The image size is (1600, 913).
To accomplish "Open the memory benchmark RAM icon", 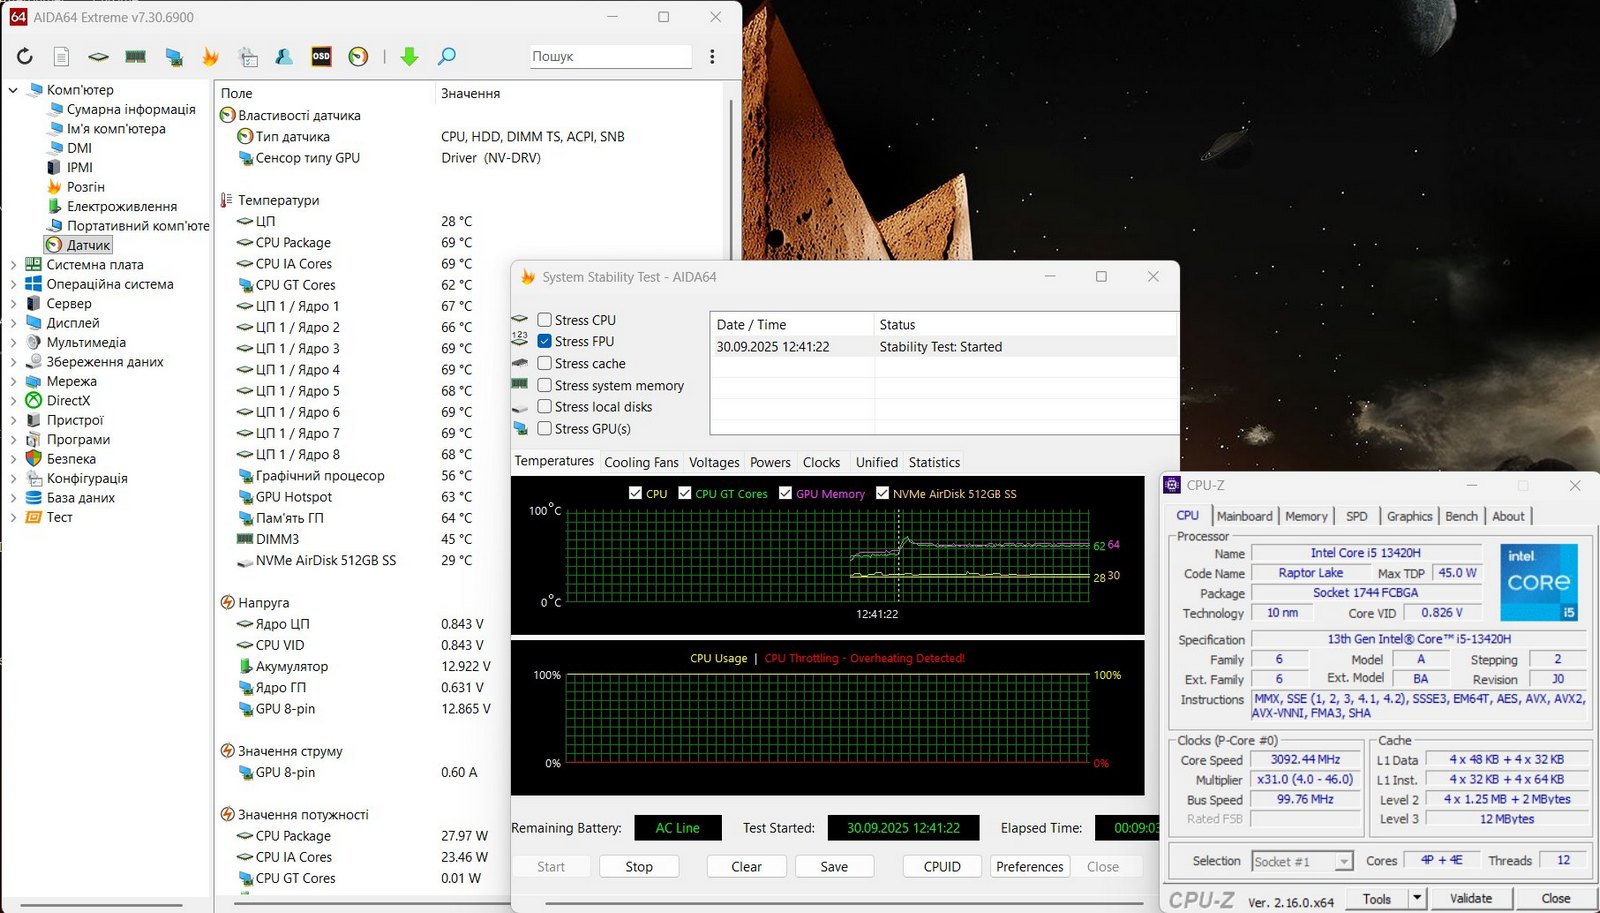I will 135,57.
